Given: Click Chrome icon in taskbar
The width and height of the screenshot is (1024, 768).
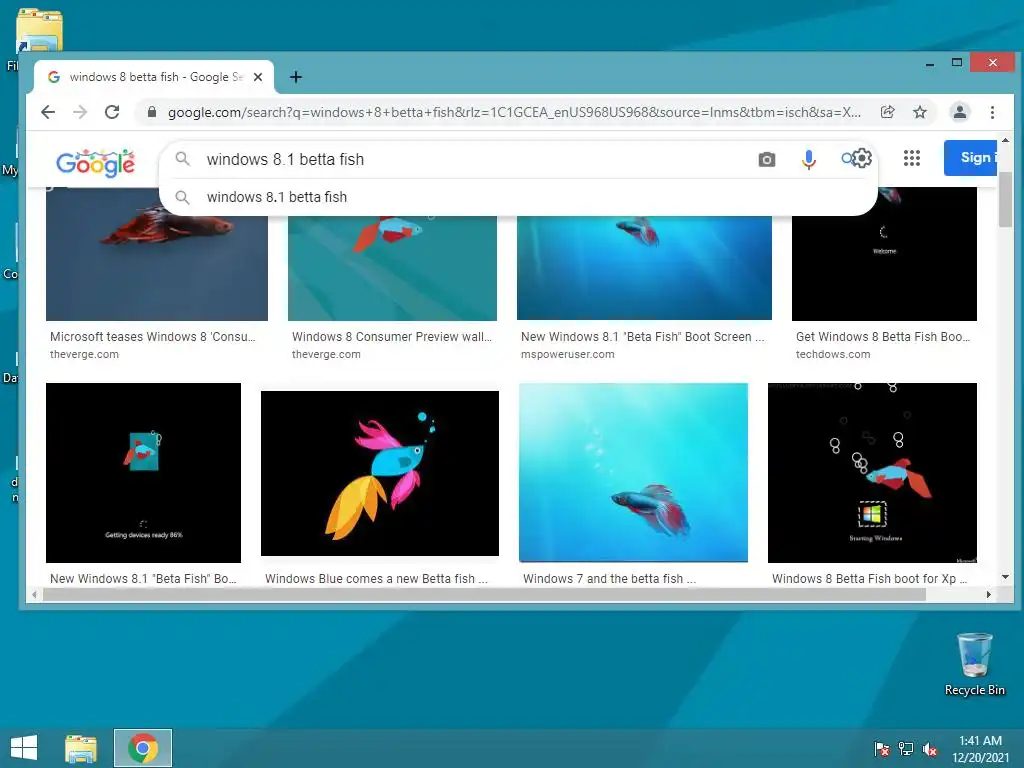Looking at the screenshot, I should (143, 748).
